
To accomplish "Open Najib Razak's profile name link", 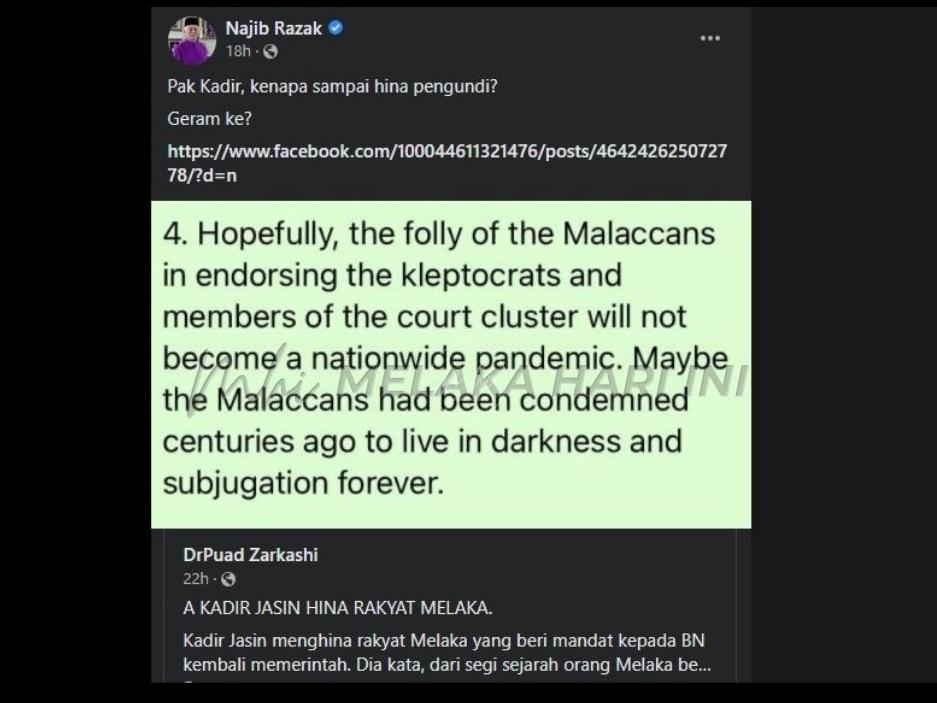I will tap(273, 29).
